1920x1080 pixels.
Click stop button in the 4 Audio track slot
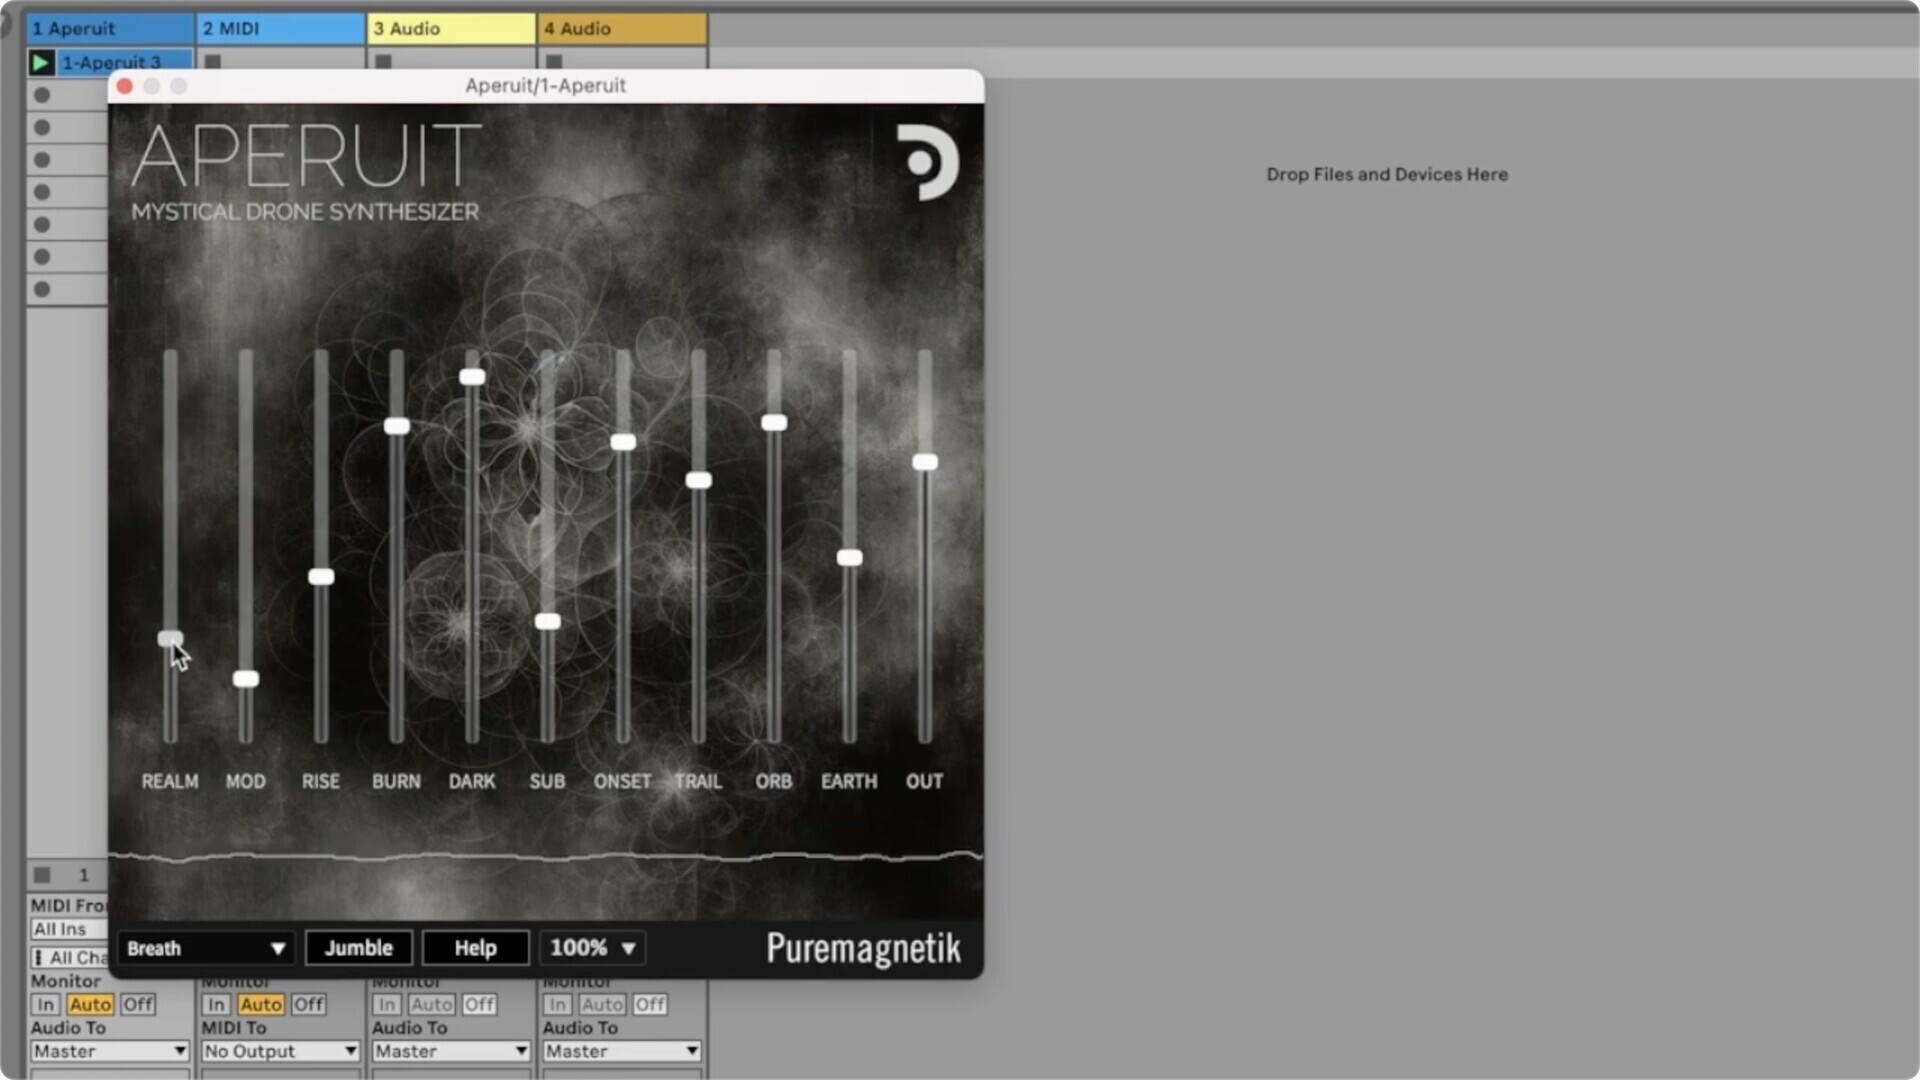click(554, 62)
